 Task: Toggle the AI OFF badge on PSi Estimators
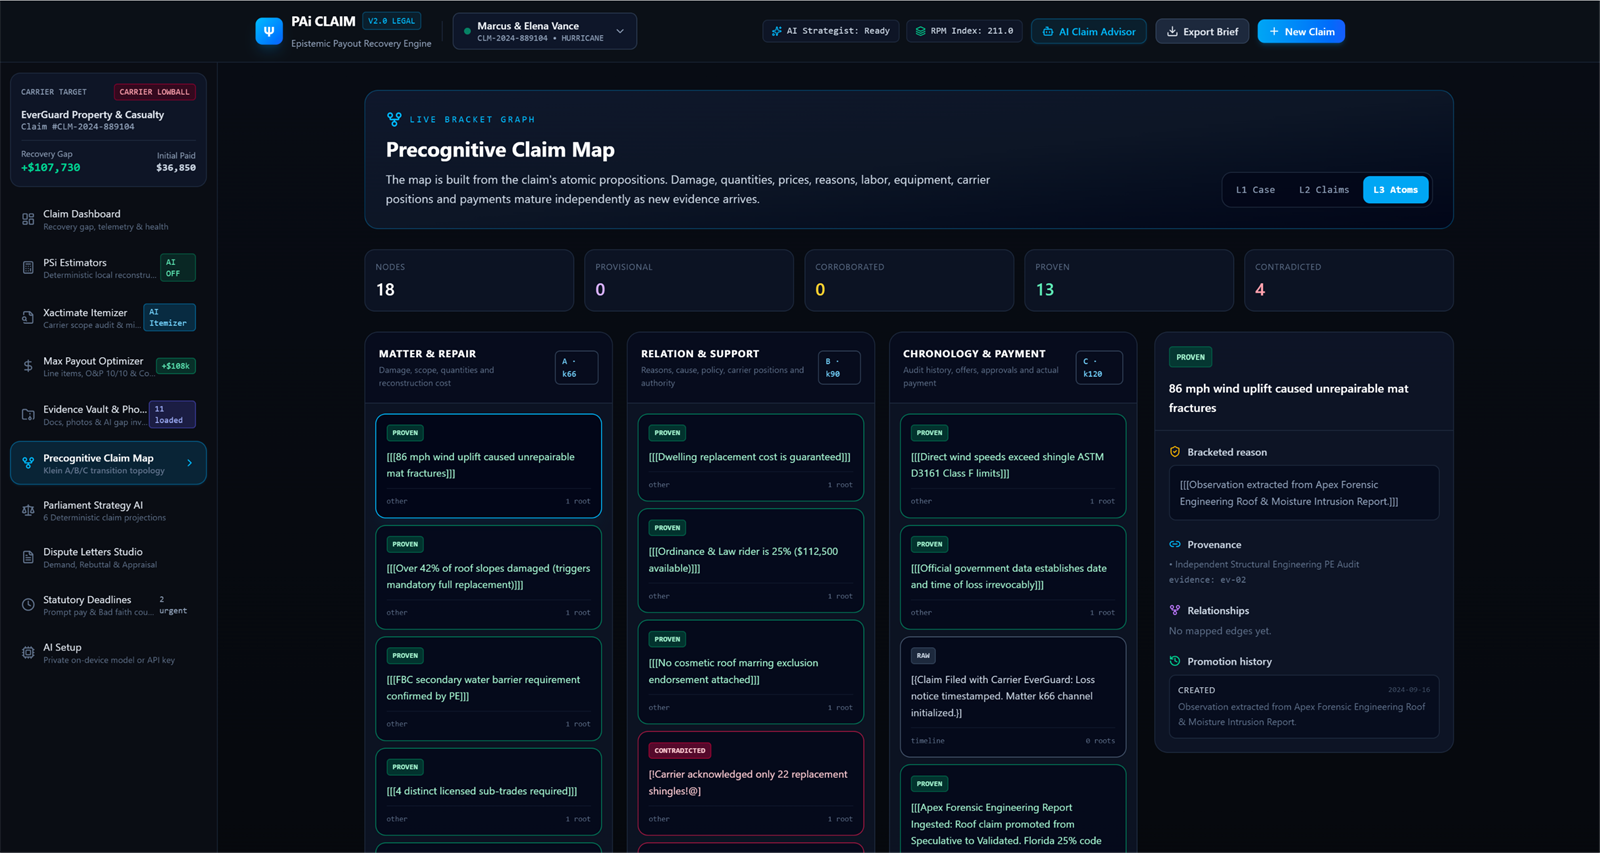[177, 268]
